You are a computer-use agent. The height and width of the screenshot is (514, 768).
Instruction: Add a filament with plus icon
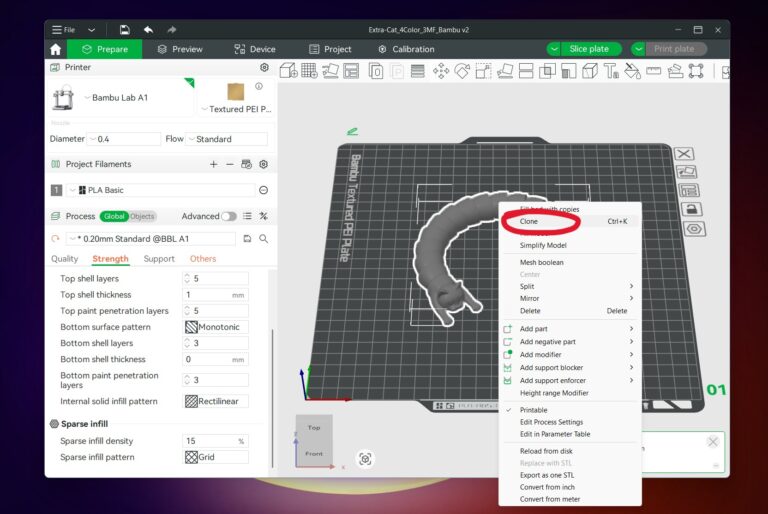[x=214, y=164]
